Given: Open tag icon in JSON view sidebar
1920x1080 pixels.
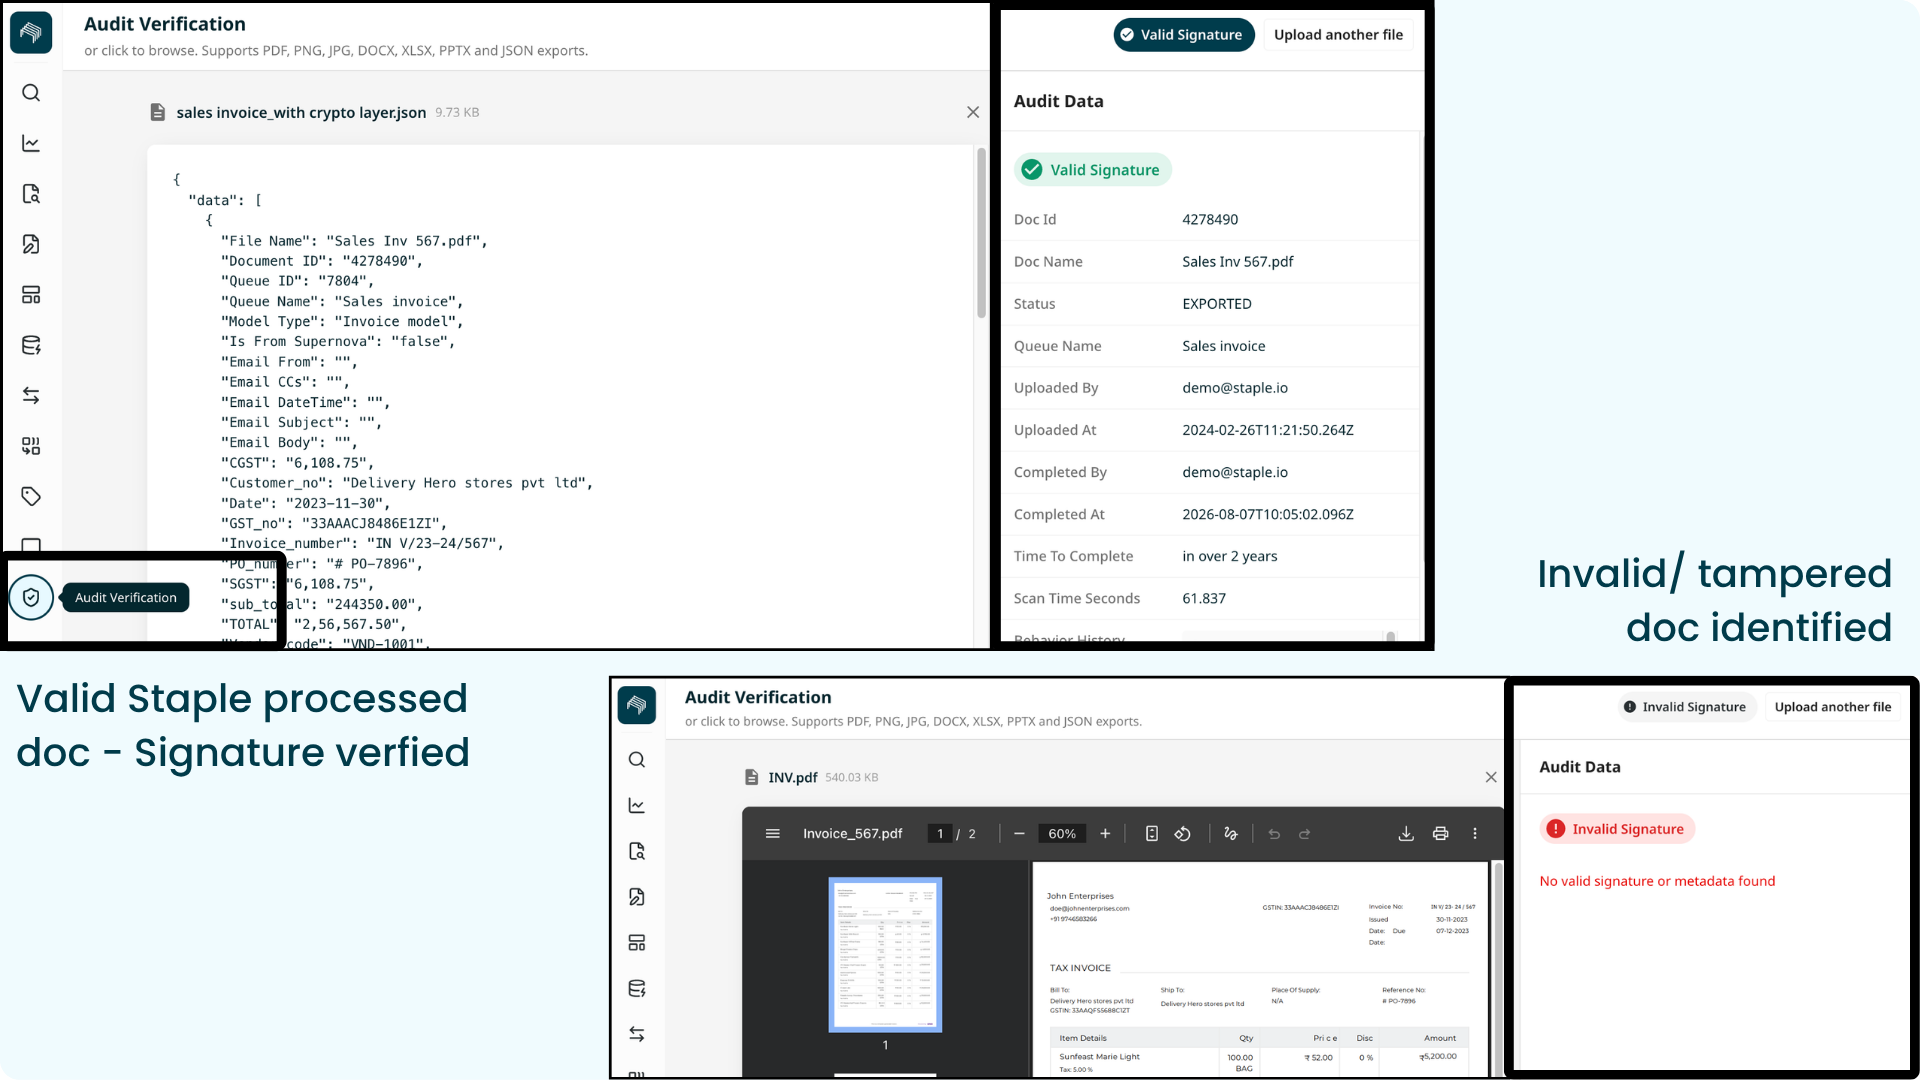Looking at the screenshot, I should tap(31, 497).
